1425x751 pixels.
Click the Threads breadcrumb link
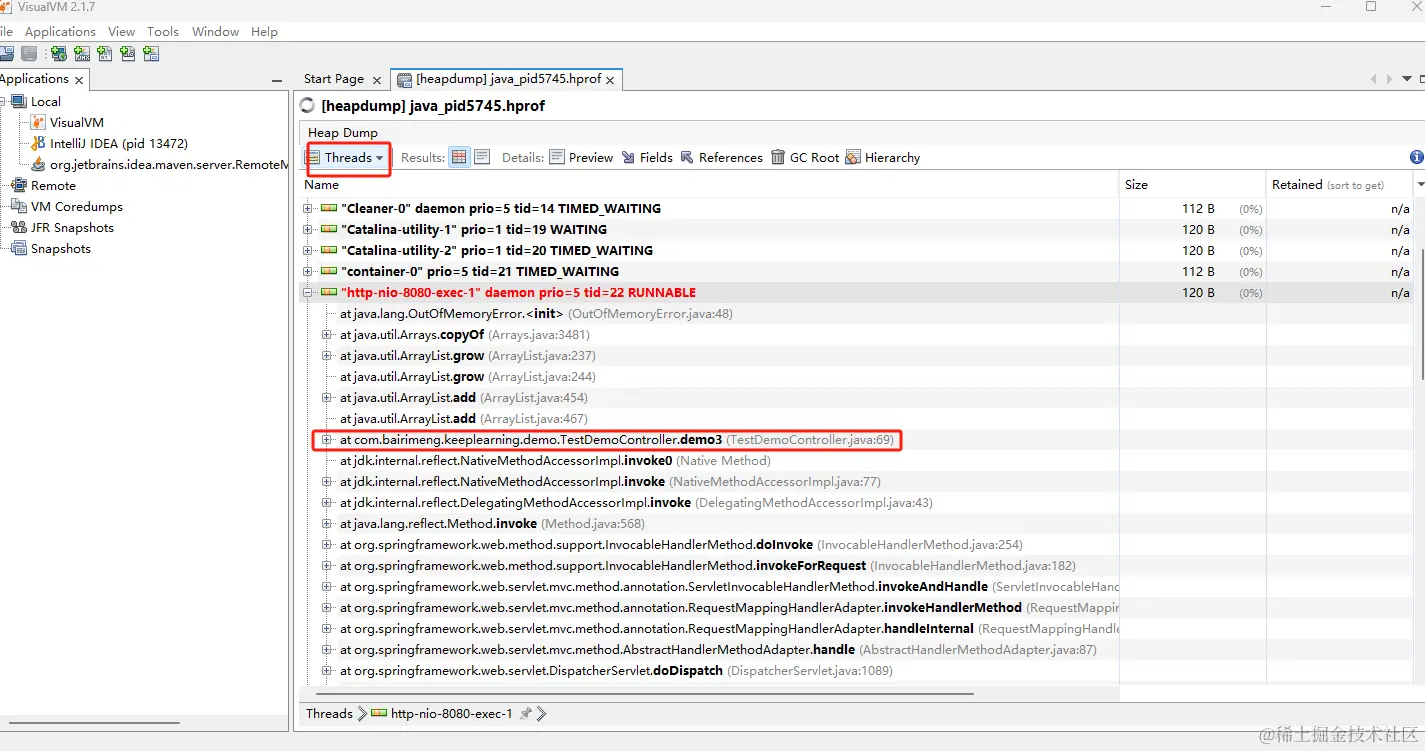click(x=329, y=714)
